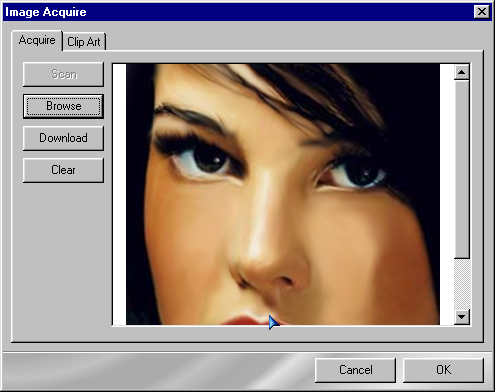Select the Acquire tab
Viewport: 495px width, 392px height.
[x=37, y=40]
